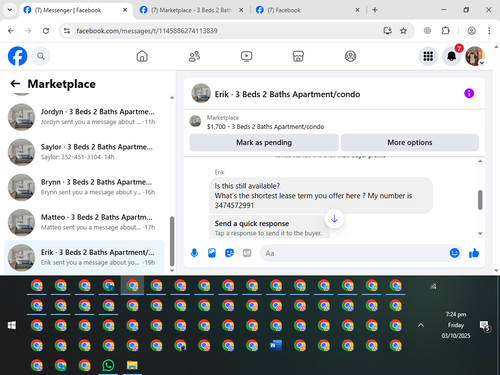
Task: Open the account profile picture menu
Action: point(475,56)
